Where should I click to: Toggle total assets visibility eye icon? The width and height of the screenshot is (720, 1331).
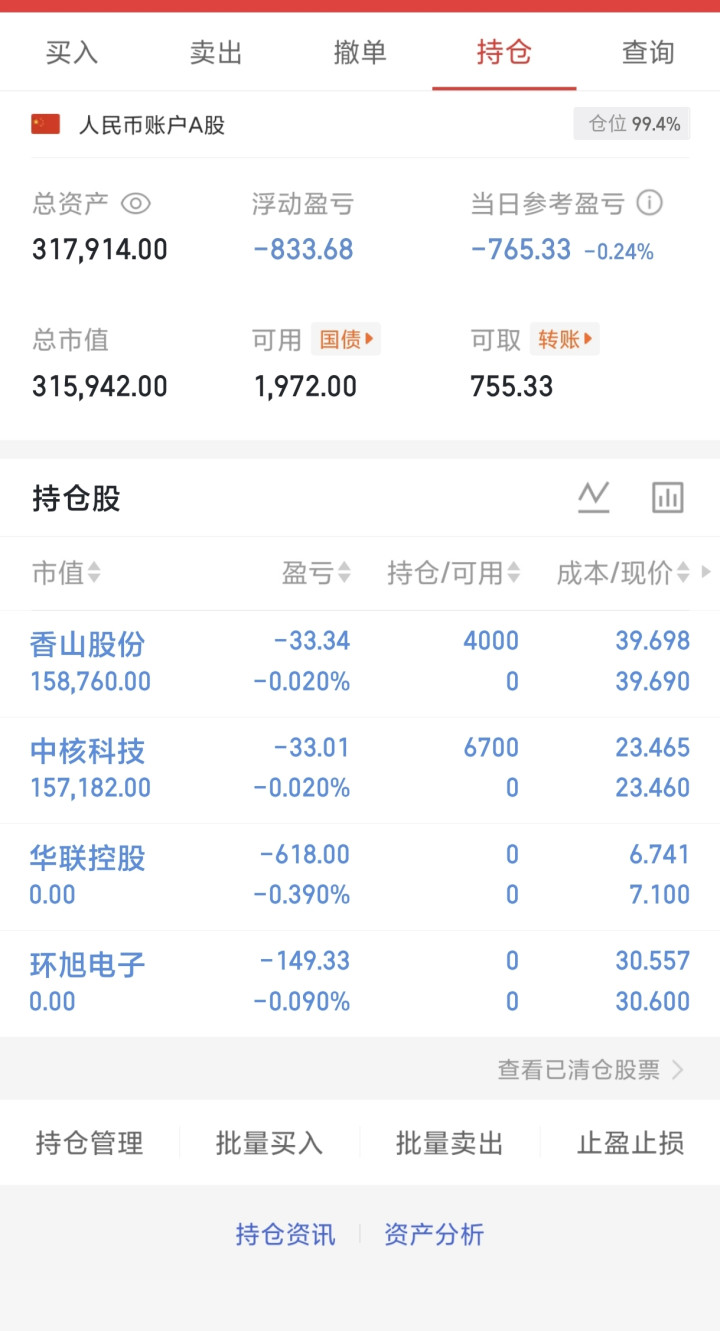[x=136, y=204]
